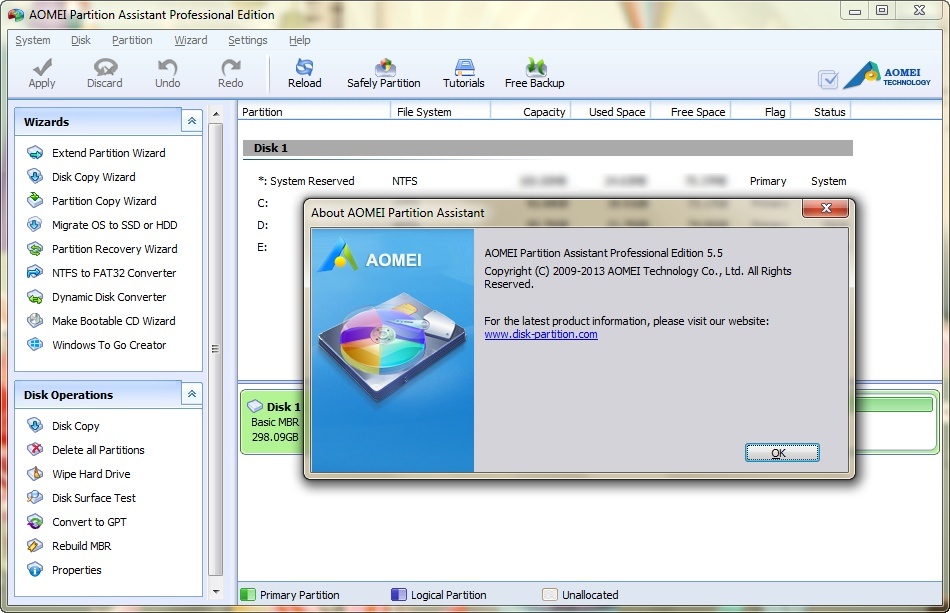
Task: Open the Partition menu
Action: (132, 40)
